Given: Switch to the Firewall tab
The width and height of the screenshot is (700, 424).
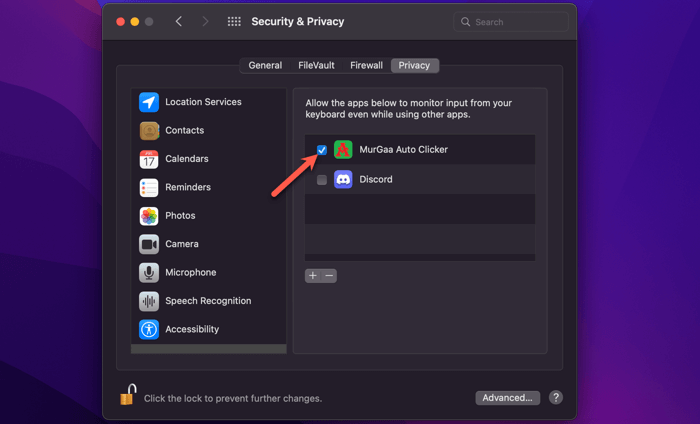Looking at the screenshot, I should 367,66.
